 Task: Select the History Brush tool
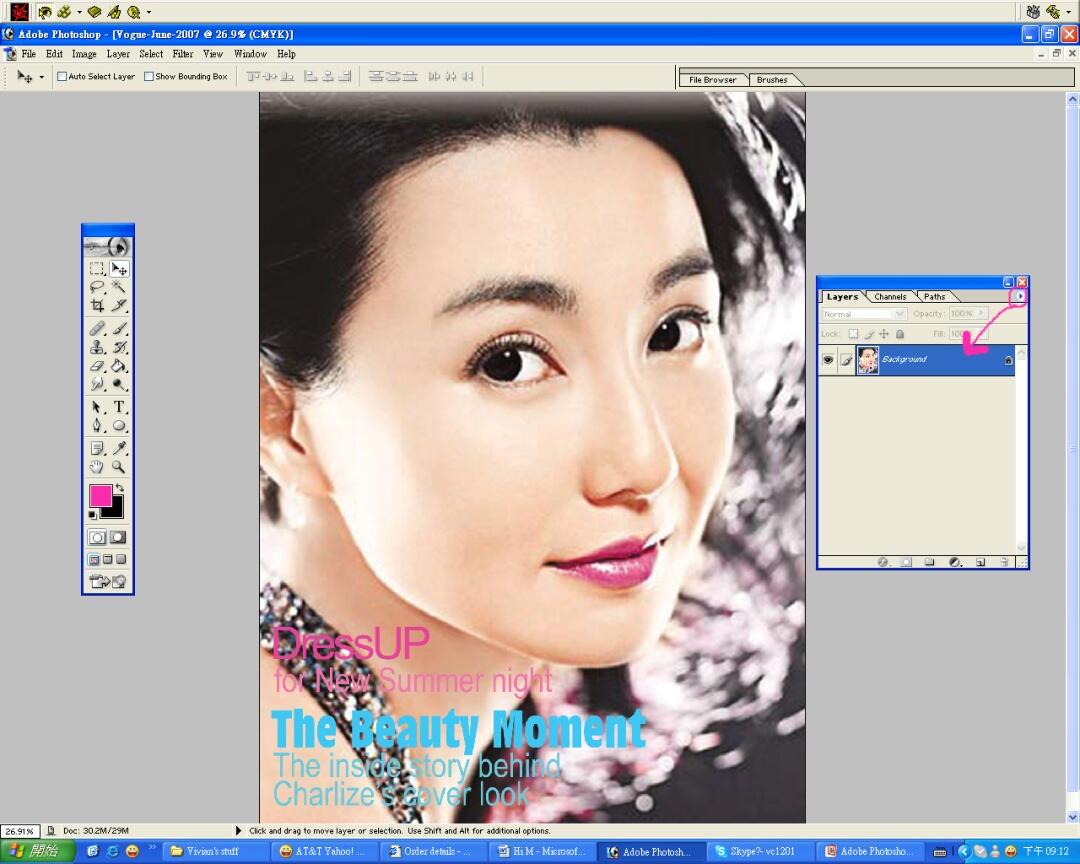click(x=118, y=347)
